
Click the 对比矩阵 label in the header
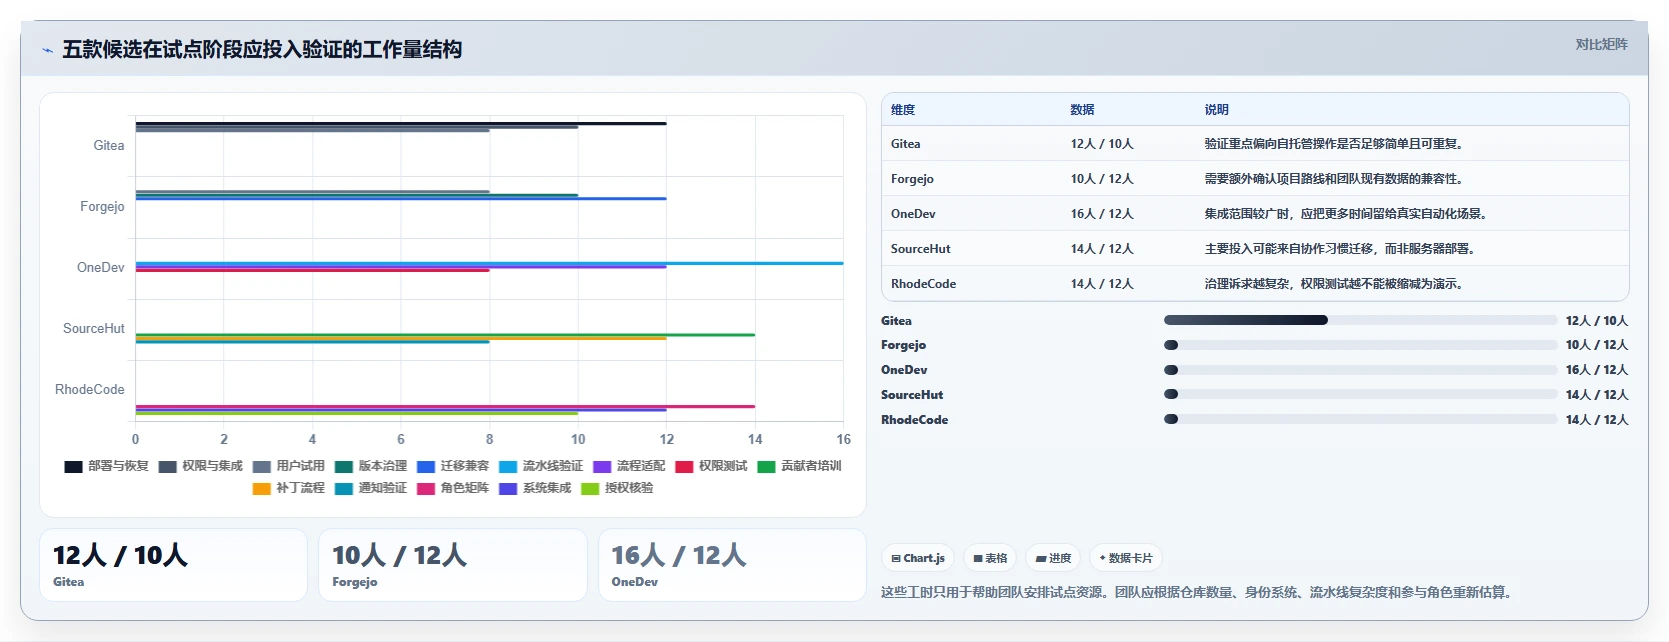(1601, 44)
